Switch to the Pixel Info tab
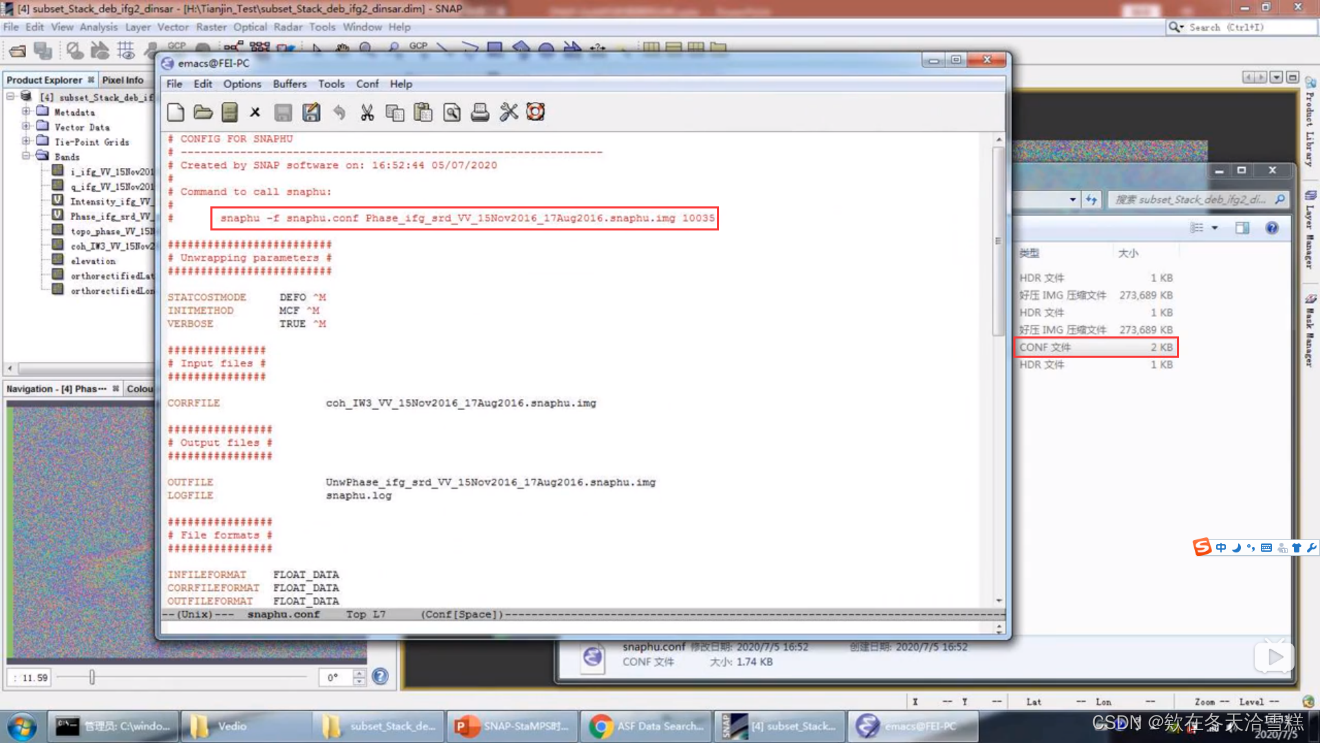Image resolution: width=1320 pixels, height=743 pixels. (123, 80)
